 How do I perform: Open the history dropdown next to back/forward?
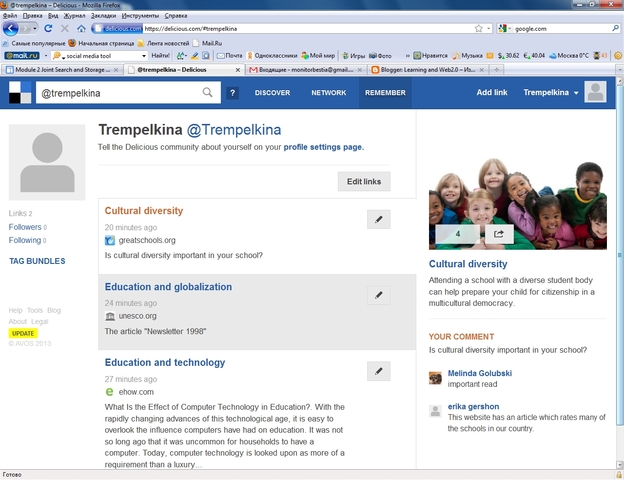pos(35,28)
